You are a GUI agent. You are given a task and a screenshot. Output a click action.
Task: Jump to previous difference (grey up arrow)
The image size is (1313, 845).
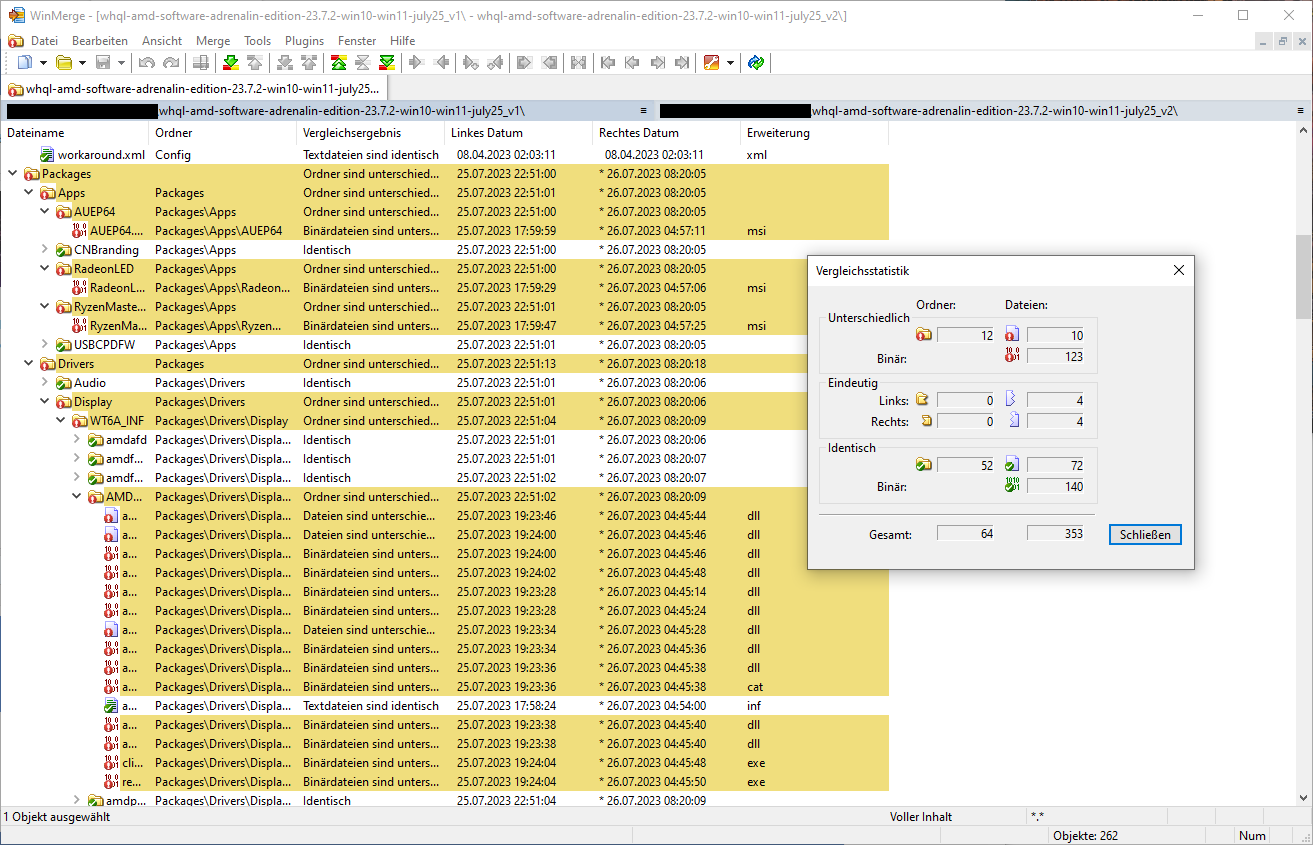click(x=255, y=63)
